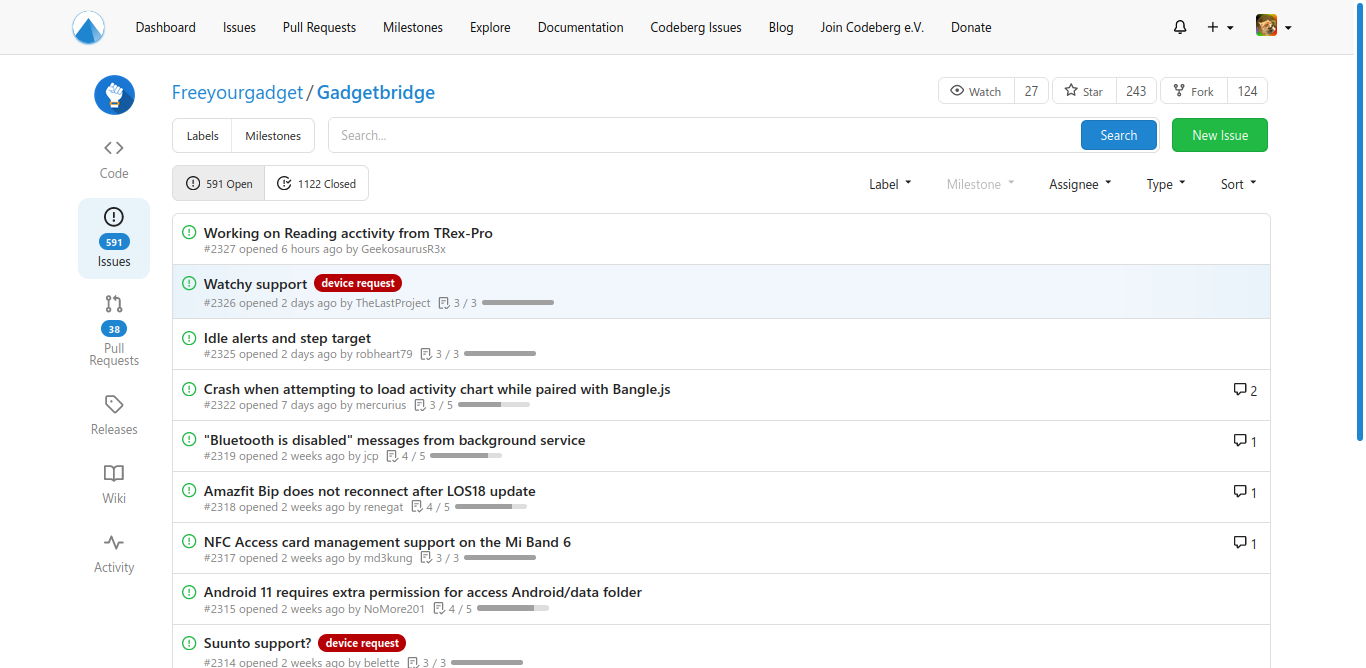The height and width of the screenshot is (668, 1366).
Task: Open comments on NFC Access card issue
Action: (1245, 543)
